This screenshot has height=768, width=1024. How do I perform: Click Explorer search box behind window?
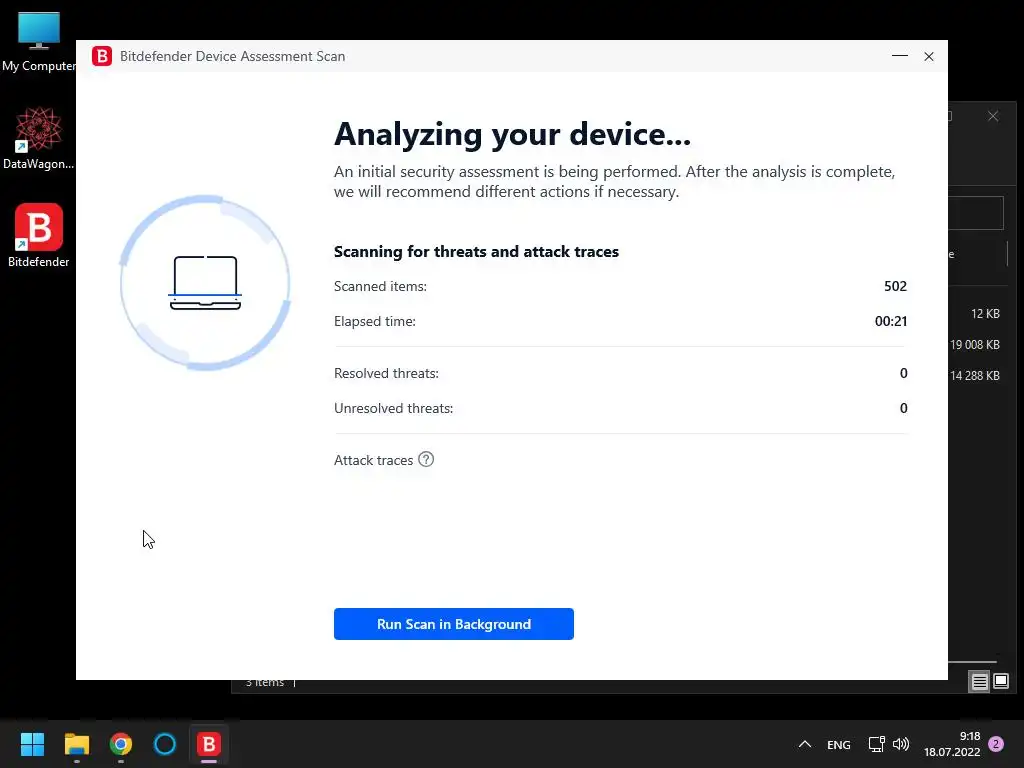976,213
